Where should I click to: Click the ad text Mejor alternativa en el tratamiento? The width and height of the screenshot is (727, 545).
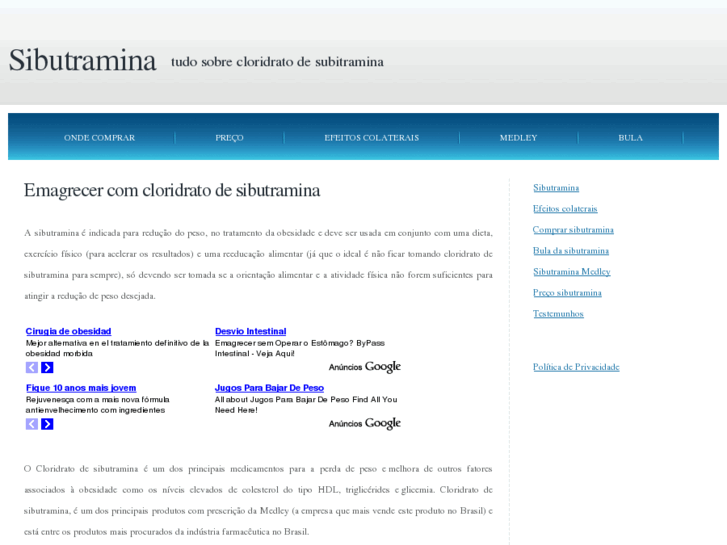pos(117,348)
